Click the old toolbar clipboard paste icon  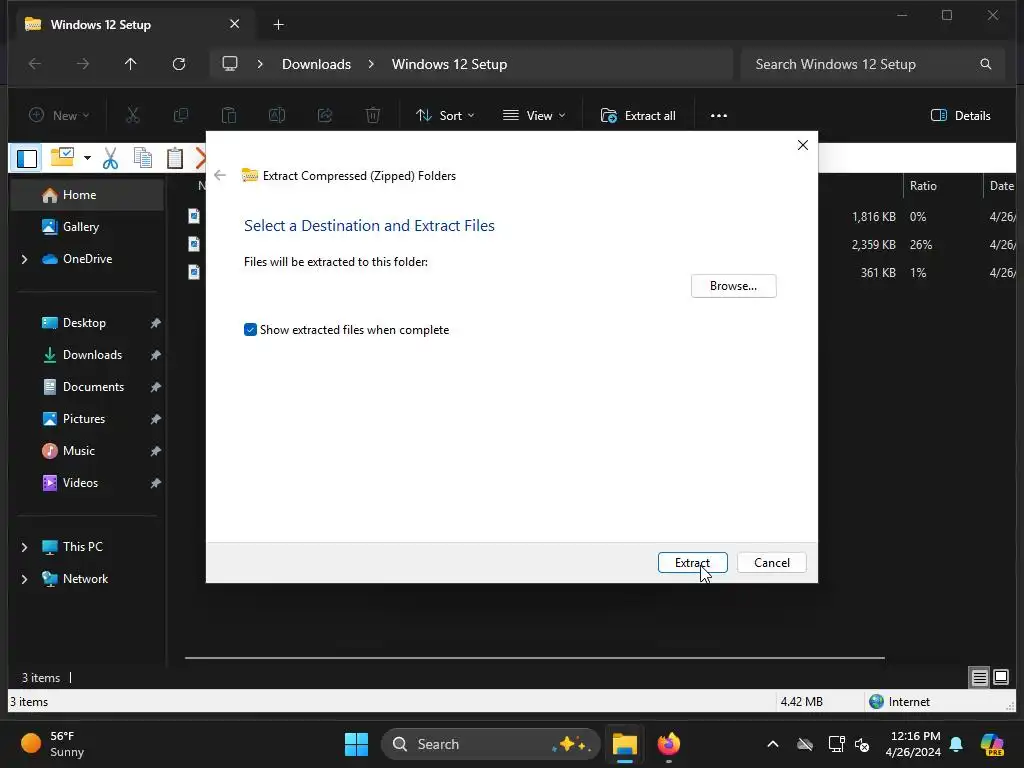(174, 158)
